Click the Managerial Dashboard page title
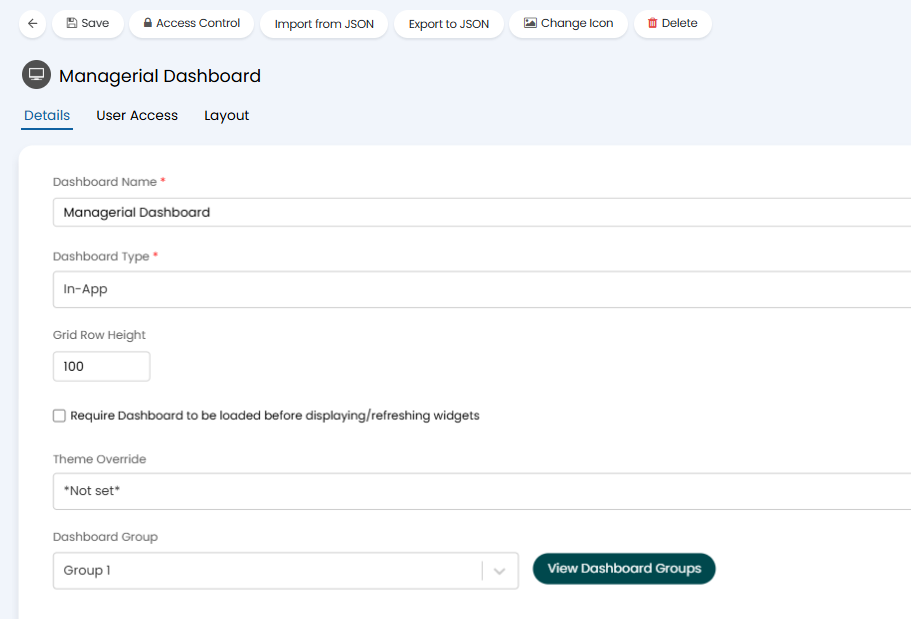The image size is (911, 619). [x=160, y=76]
